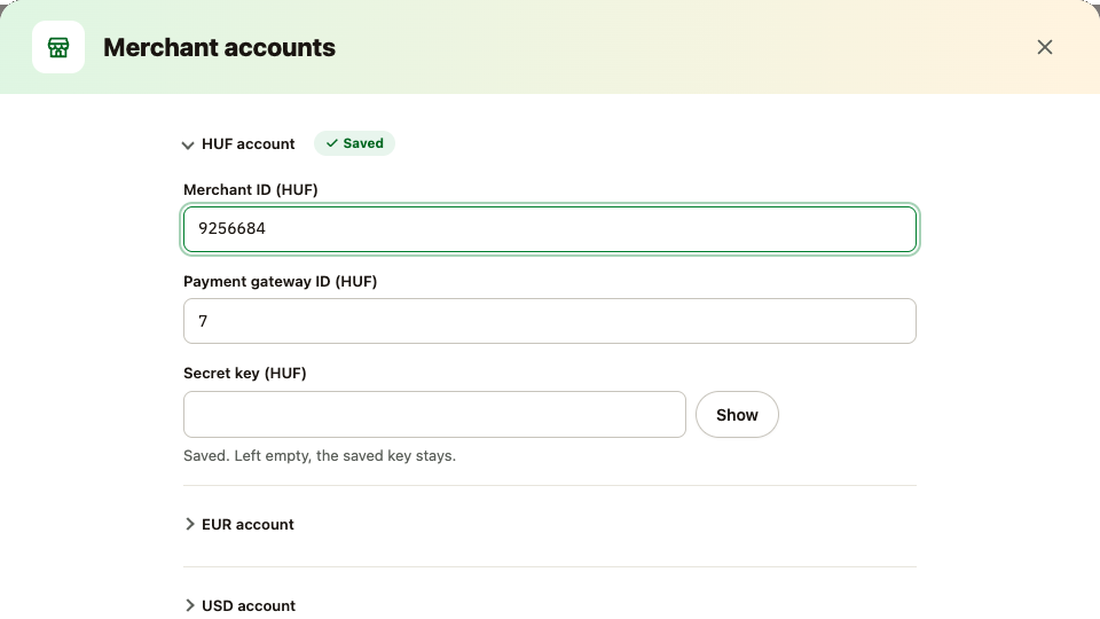
Task: Show the HUF secret key
Action: (737, 414)
